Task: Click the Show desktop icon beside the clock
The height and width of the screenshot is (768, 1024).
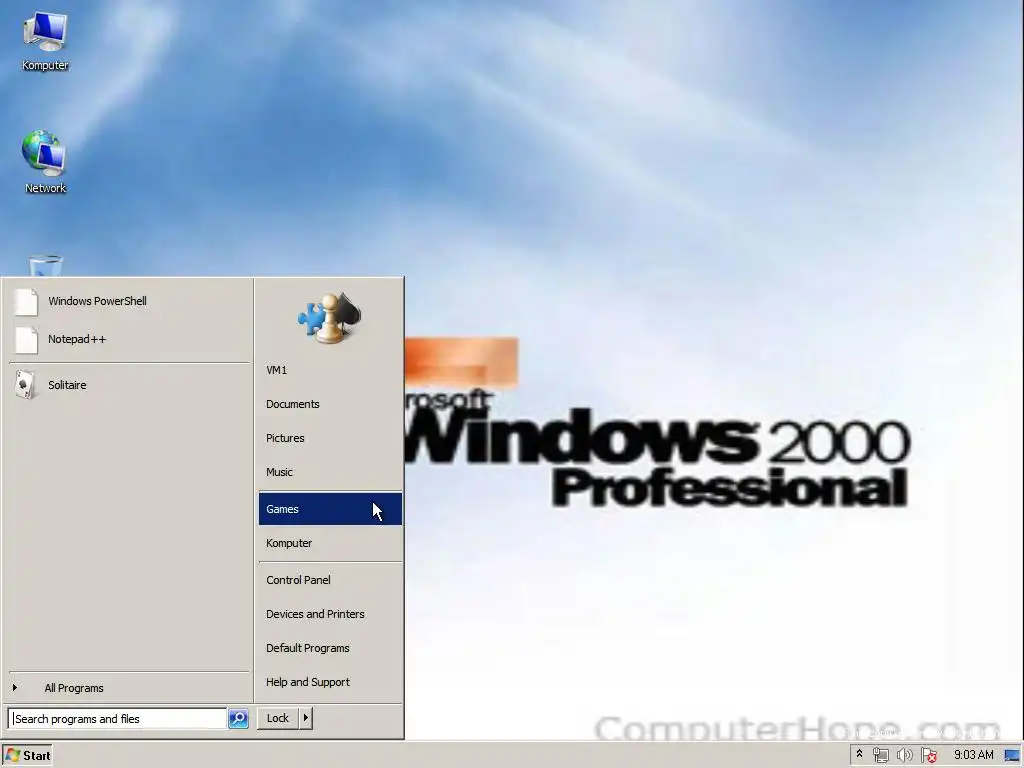Action: (x=1013, y=756)
